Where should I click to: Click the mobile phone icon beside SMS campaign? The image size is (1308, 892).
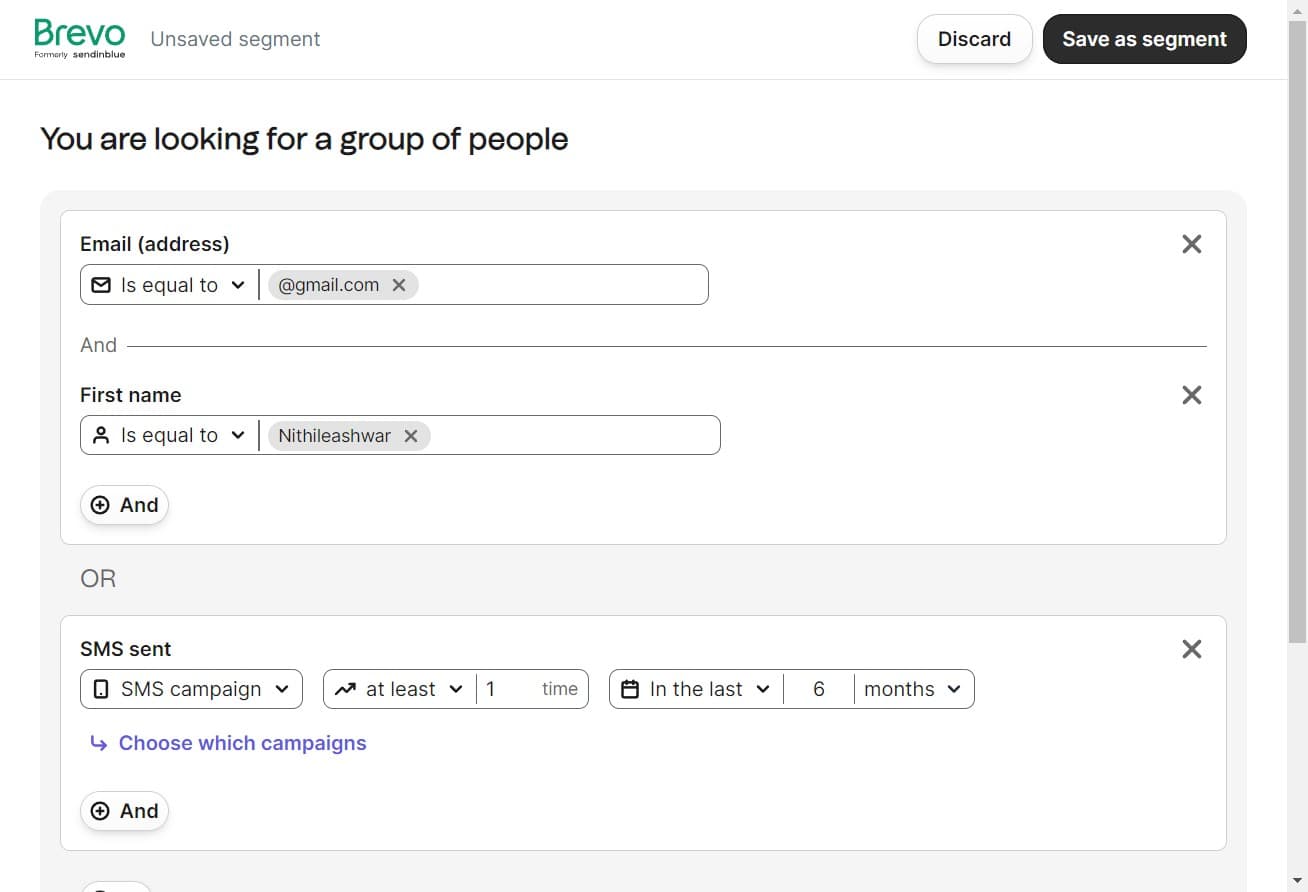[x=101, y=689]
